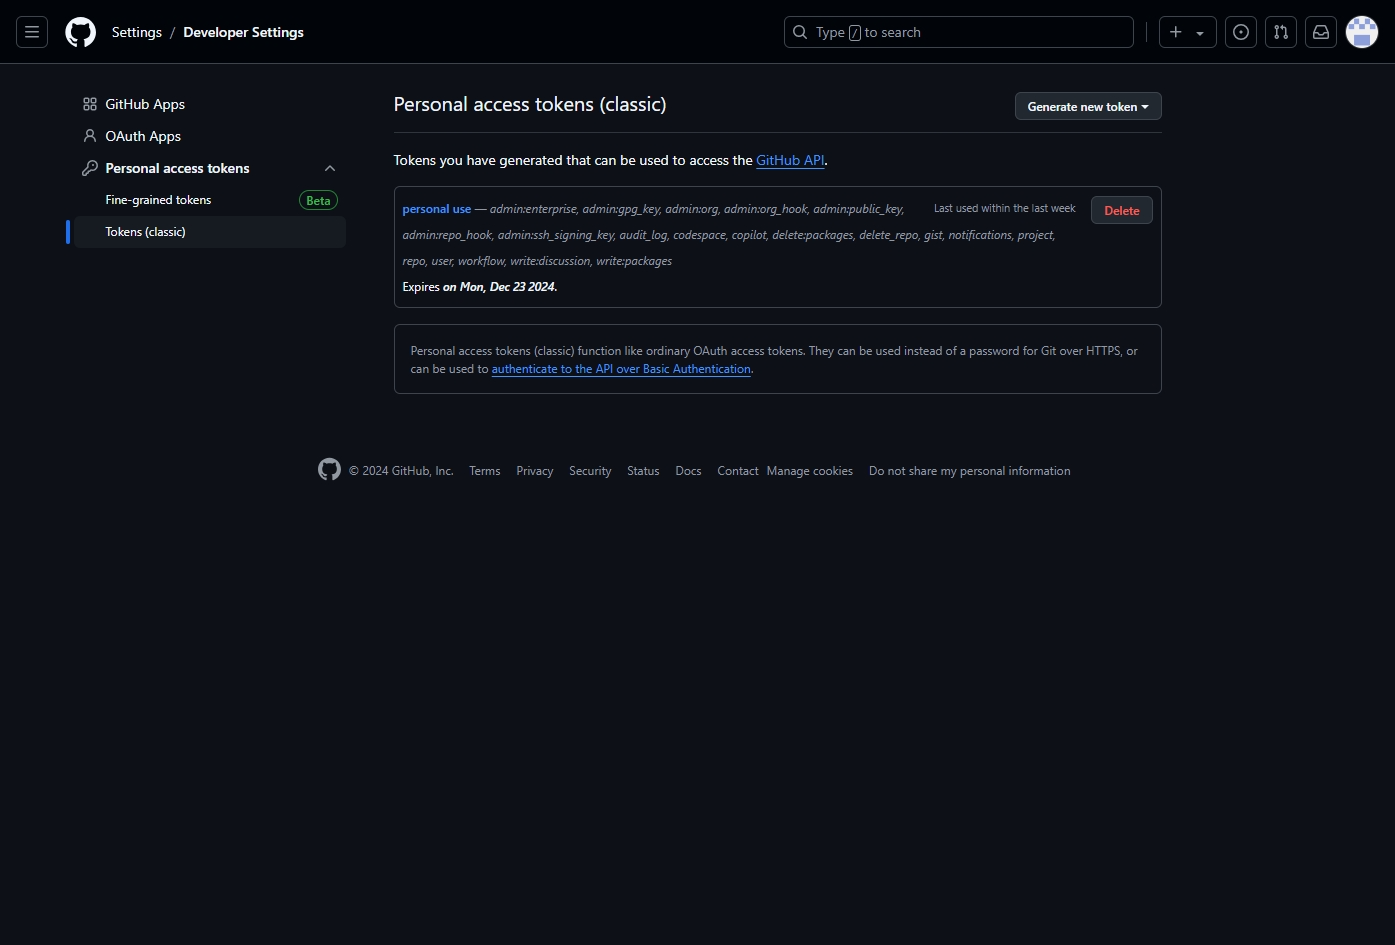Open the Privacy footer link
Viewport: 1395px width, 945px height.
click(535, 471)
